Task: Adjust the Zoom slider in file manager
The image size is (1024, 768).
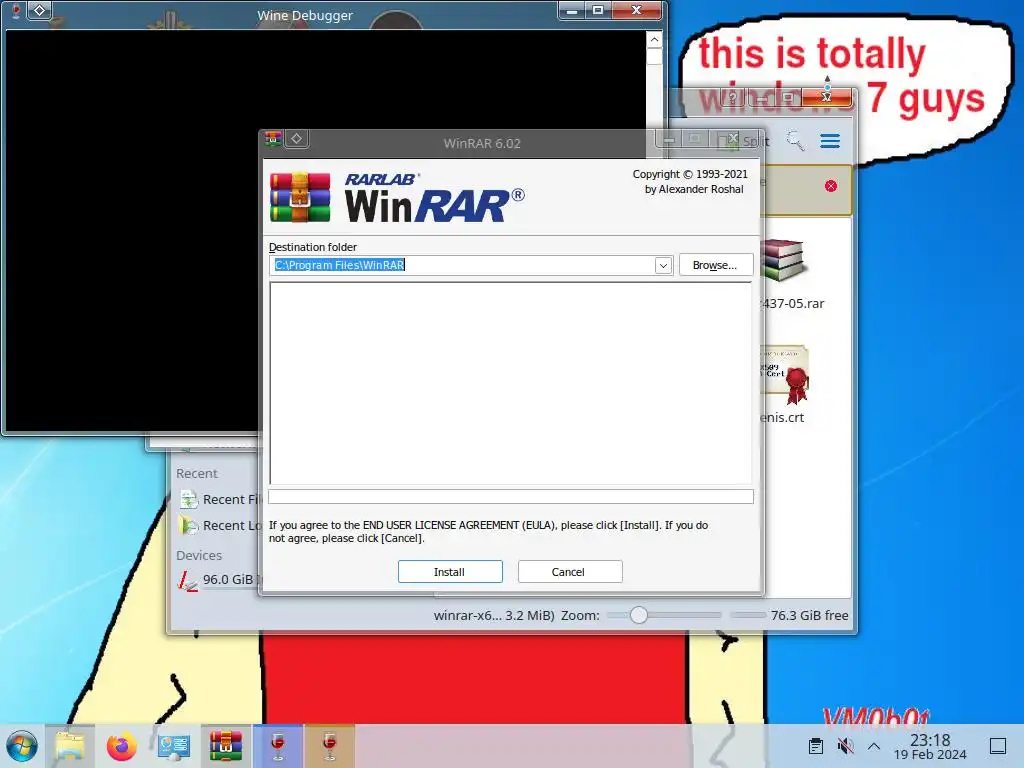Action: [664, 615]
